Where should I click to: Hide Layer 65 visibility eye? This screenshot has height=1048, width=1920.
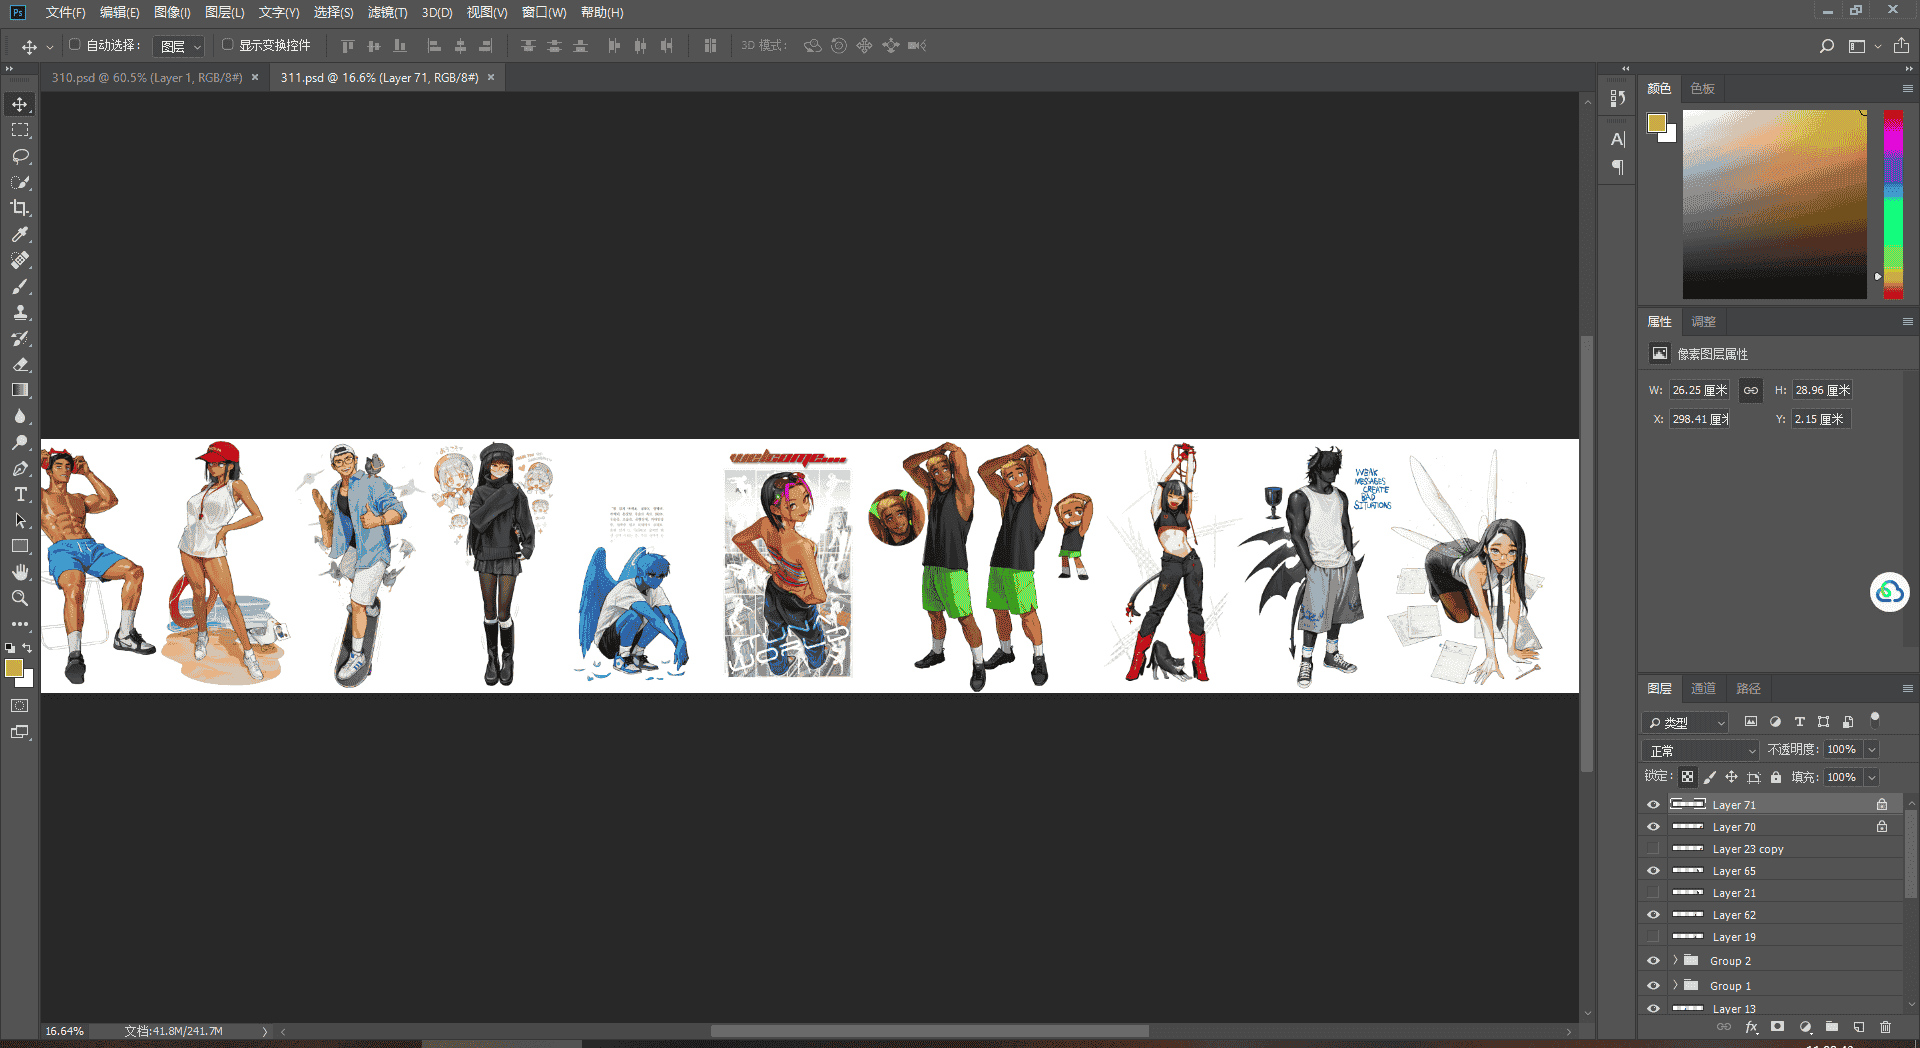pyautogui.click(x=1653, y=871)
